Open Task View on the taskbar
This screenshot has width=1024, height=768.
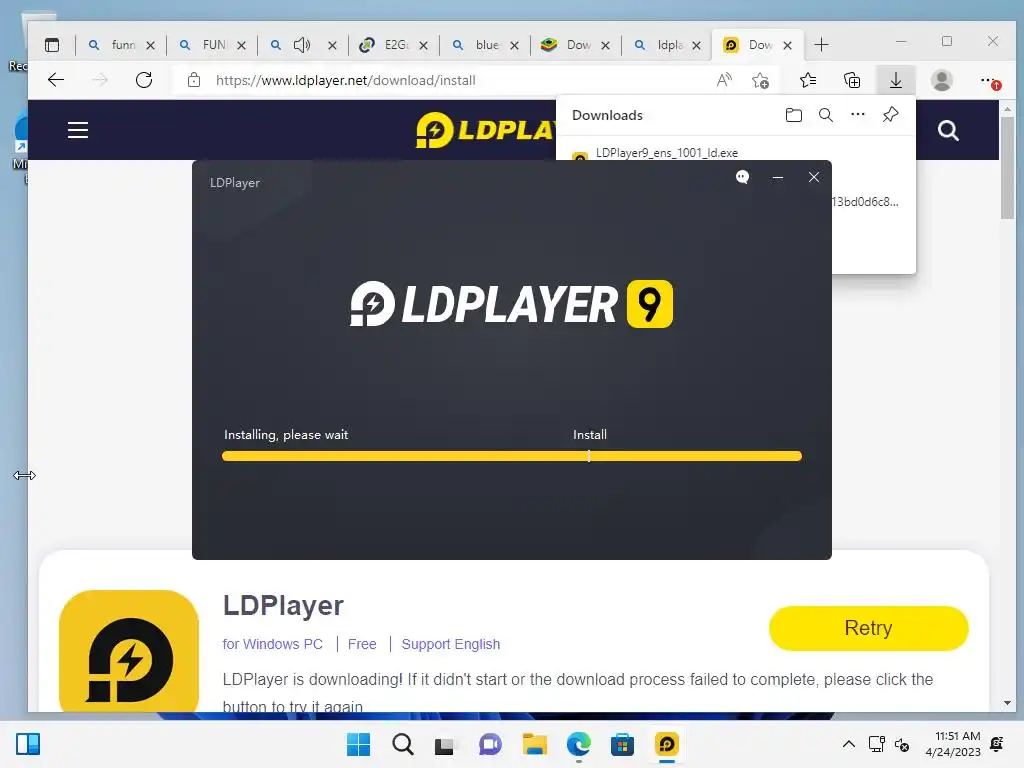(445, 744)
